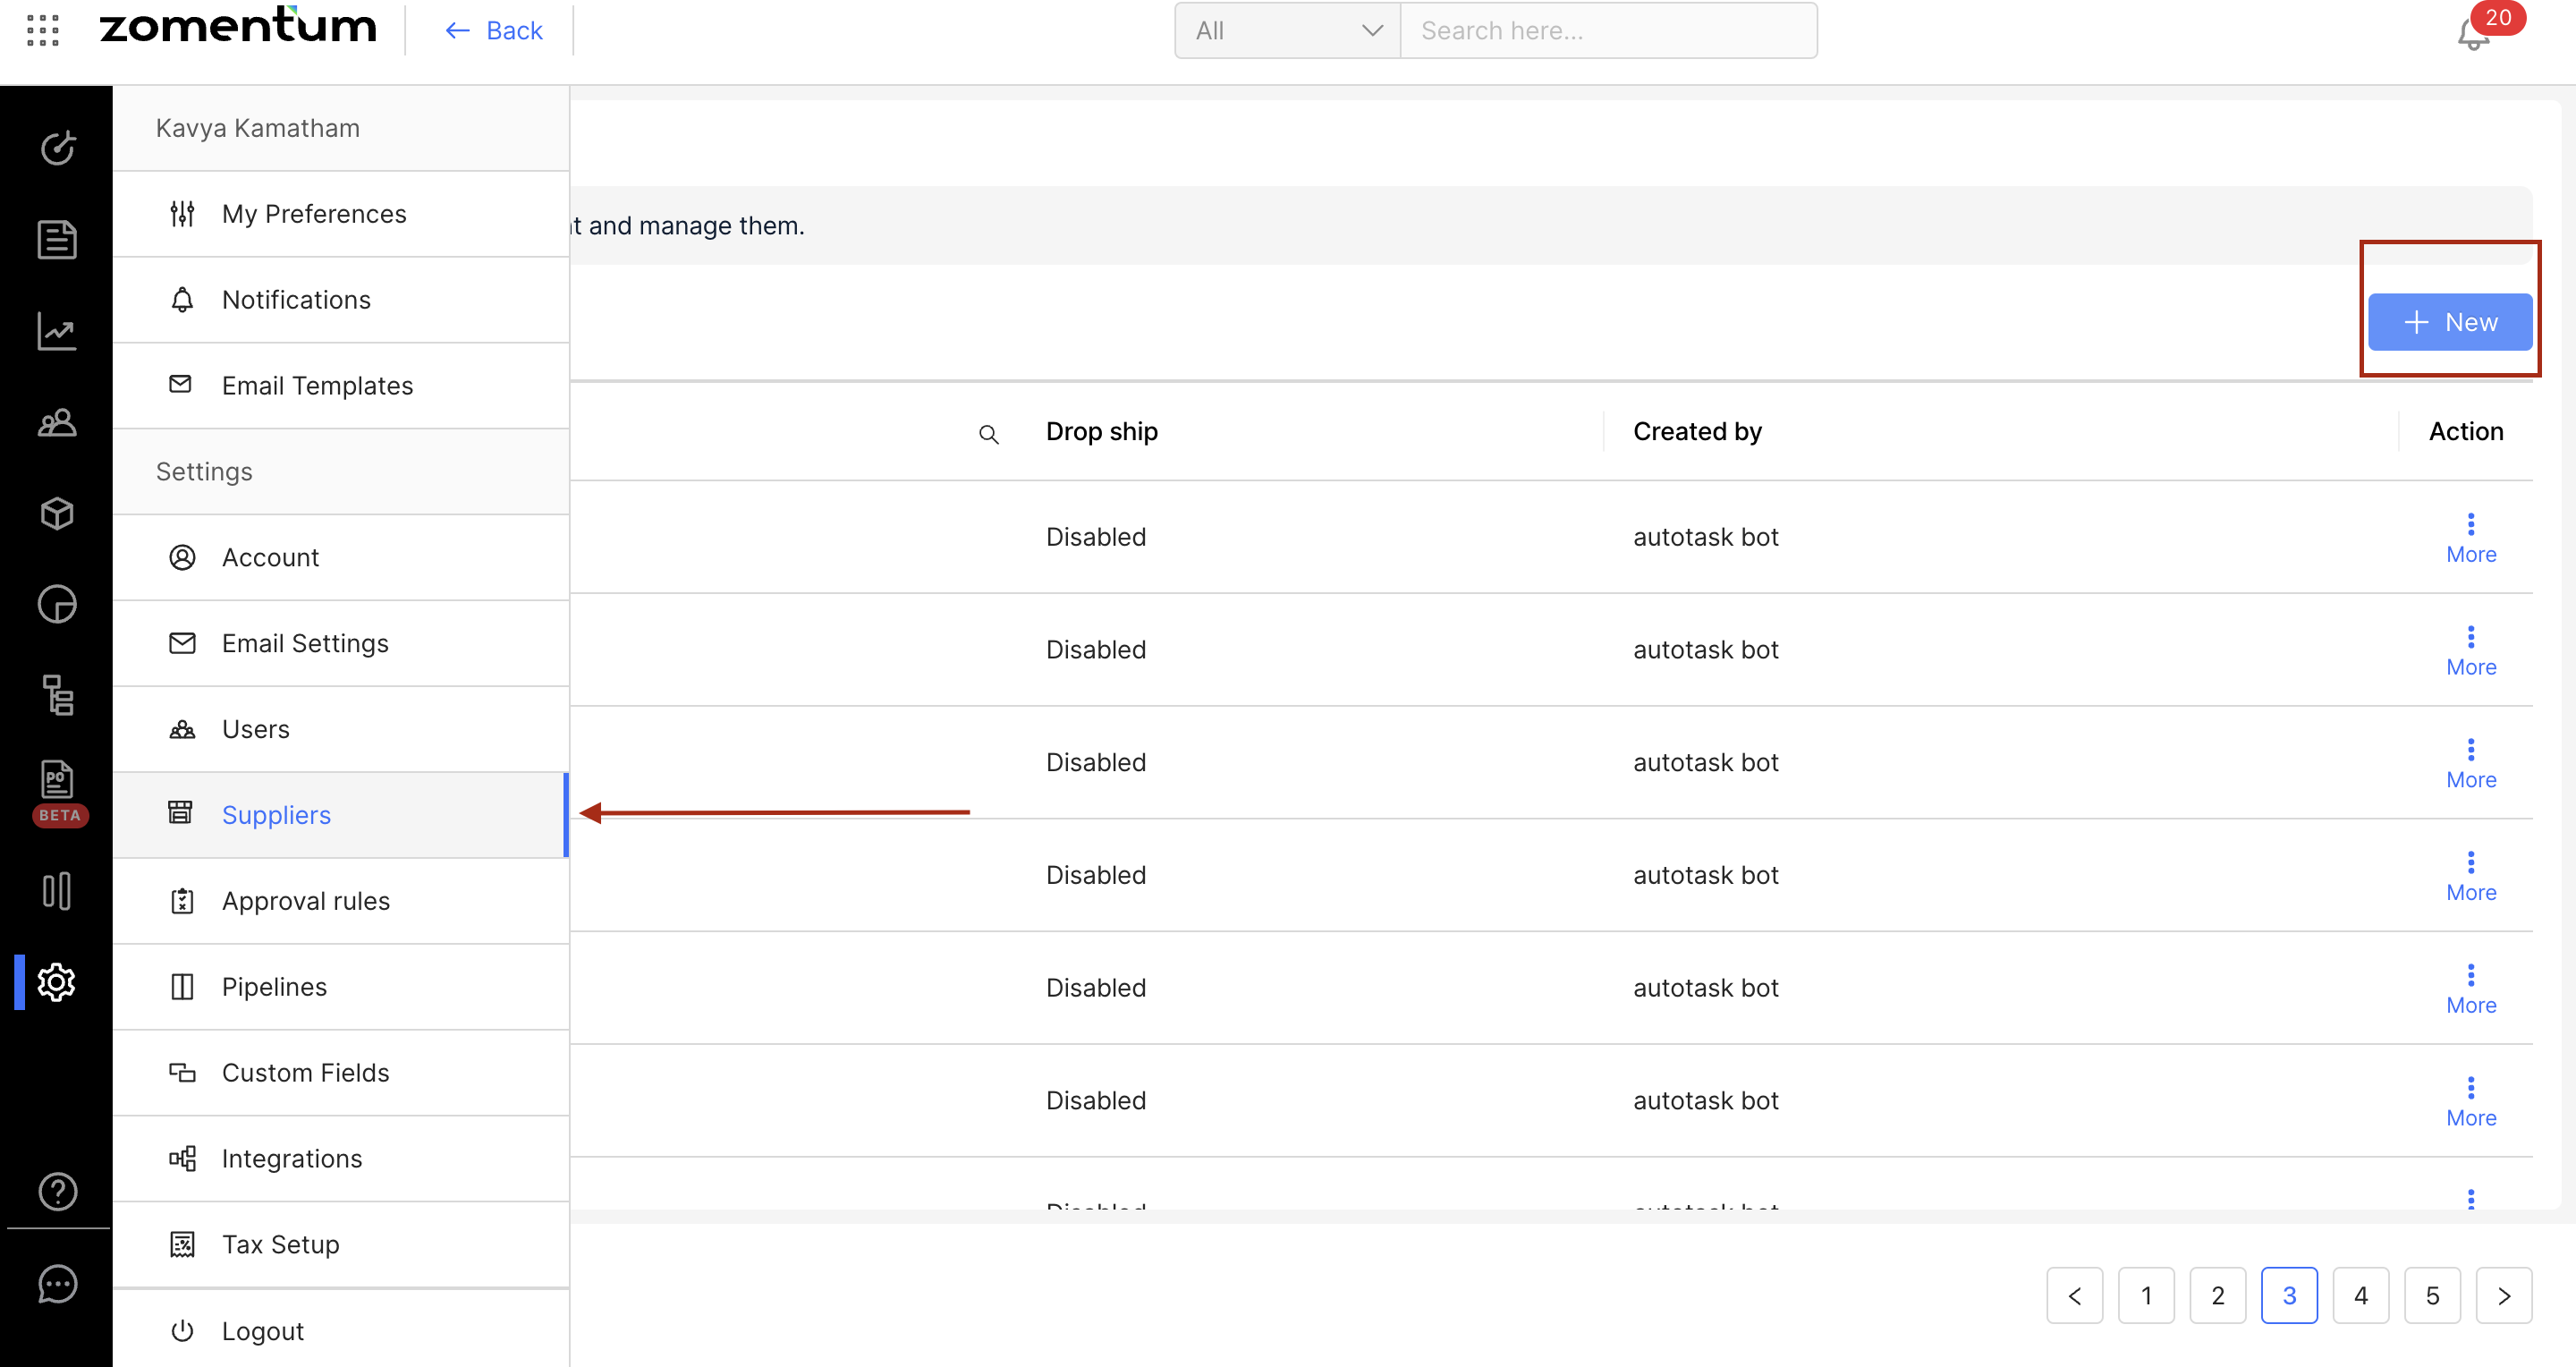The width and height of the screenshot is (2576, 1367).
Task: Click the search icon in table header
Action: 988,434
